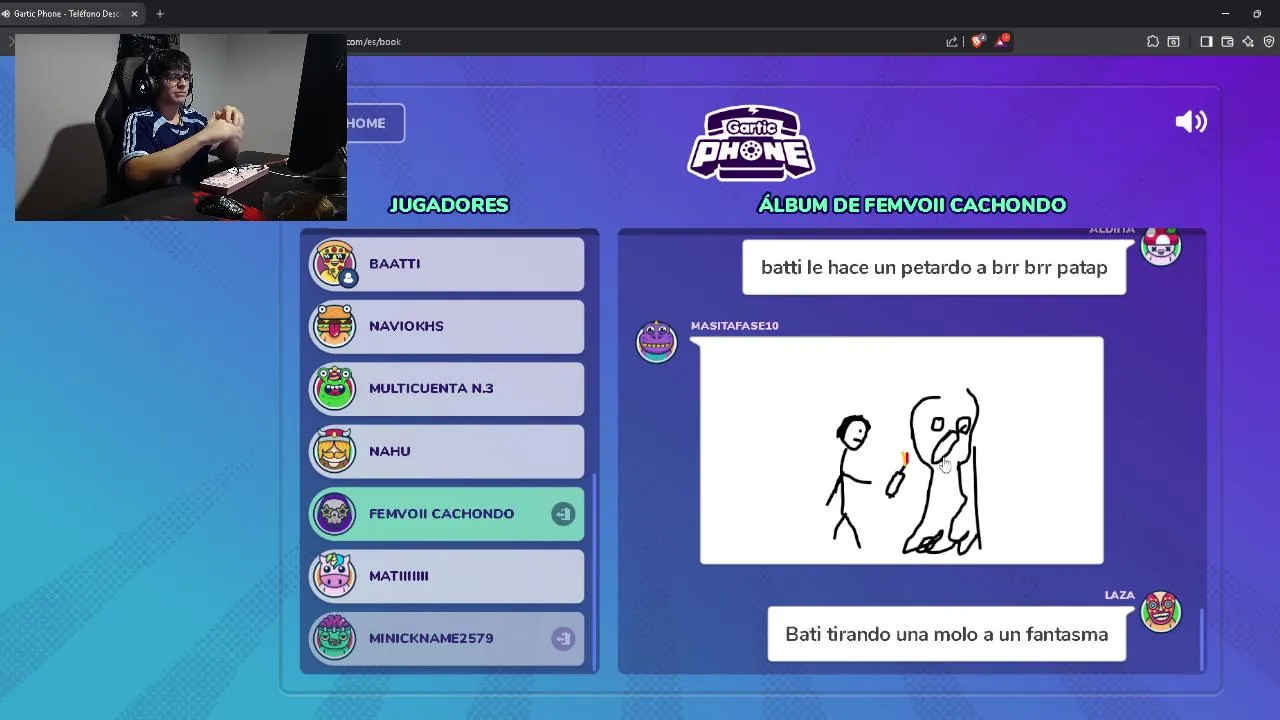Restore down the browser window
The height and width of the screenshot is (720, 1280).
(1257, 14)
